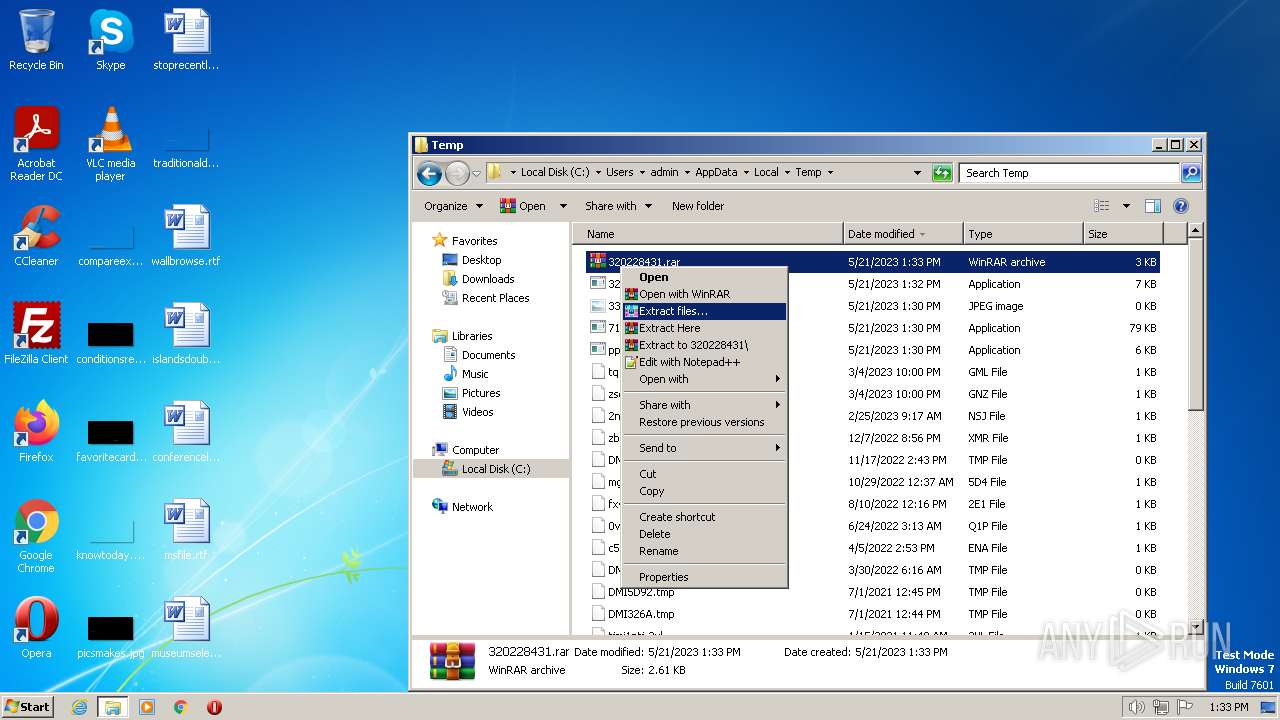This screenshot has width=1280, height=720.
Task: Expand the address bar history dropdown
Action: [x=917, y=173]
